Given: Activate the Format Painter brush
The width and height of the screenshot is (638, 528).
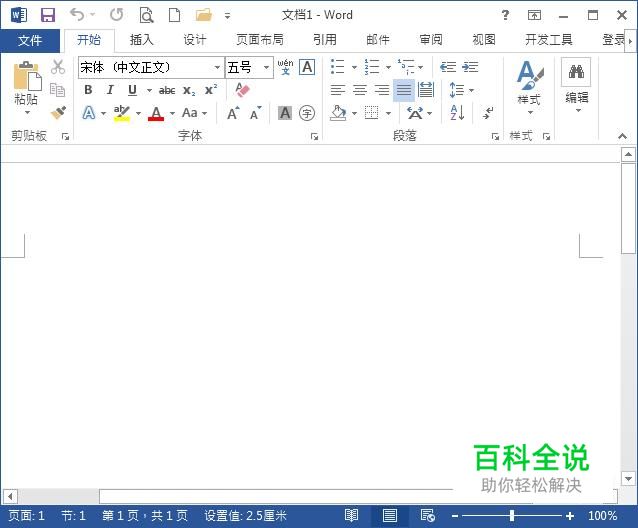Looking at the screenshot, I should click(58, 113).
